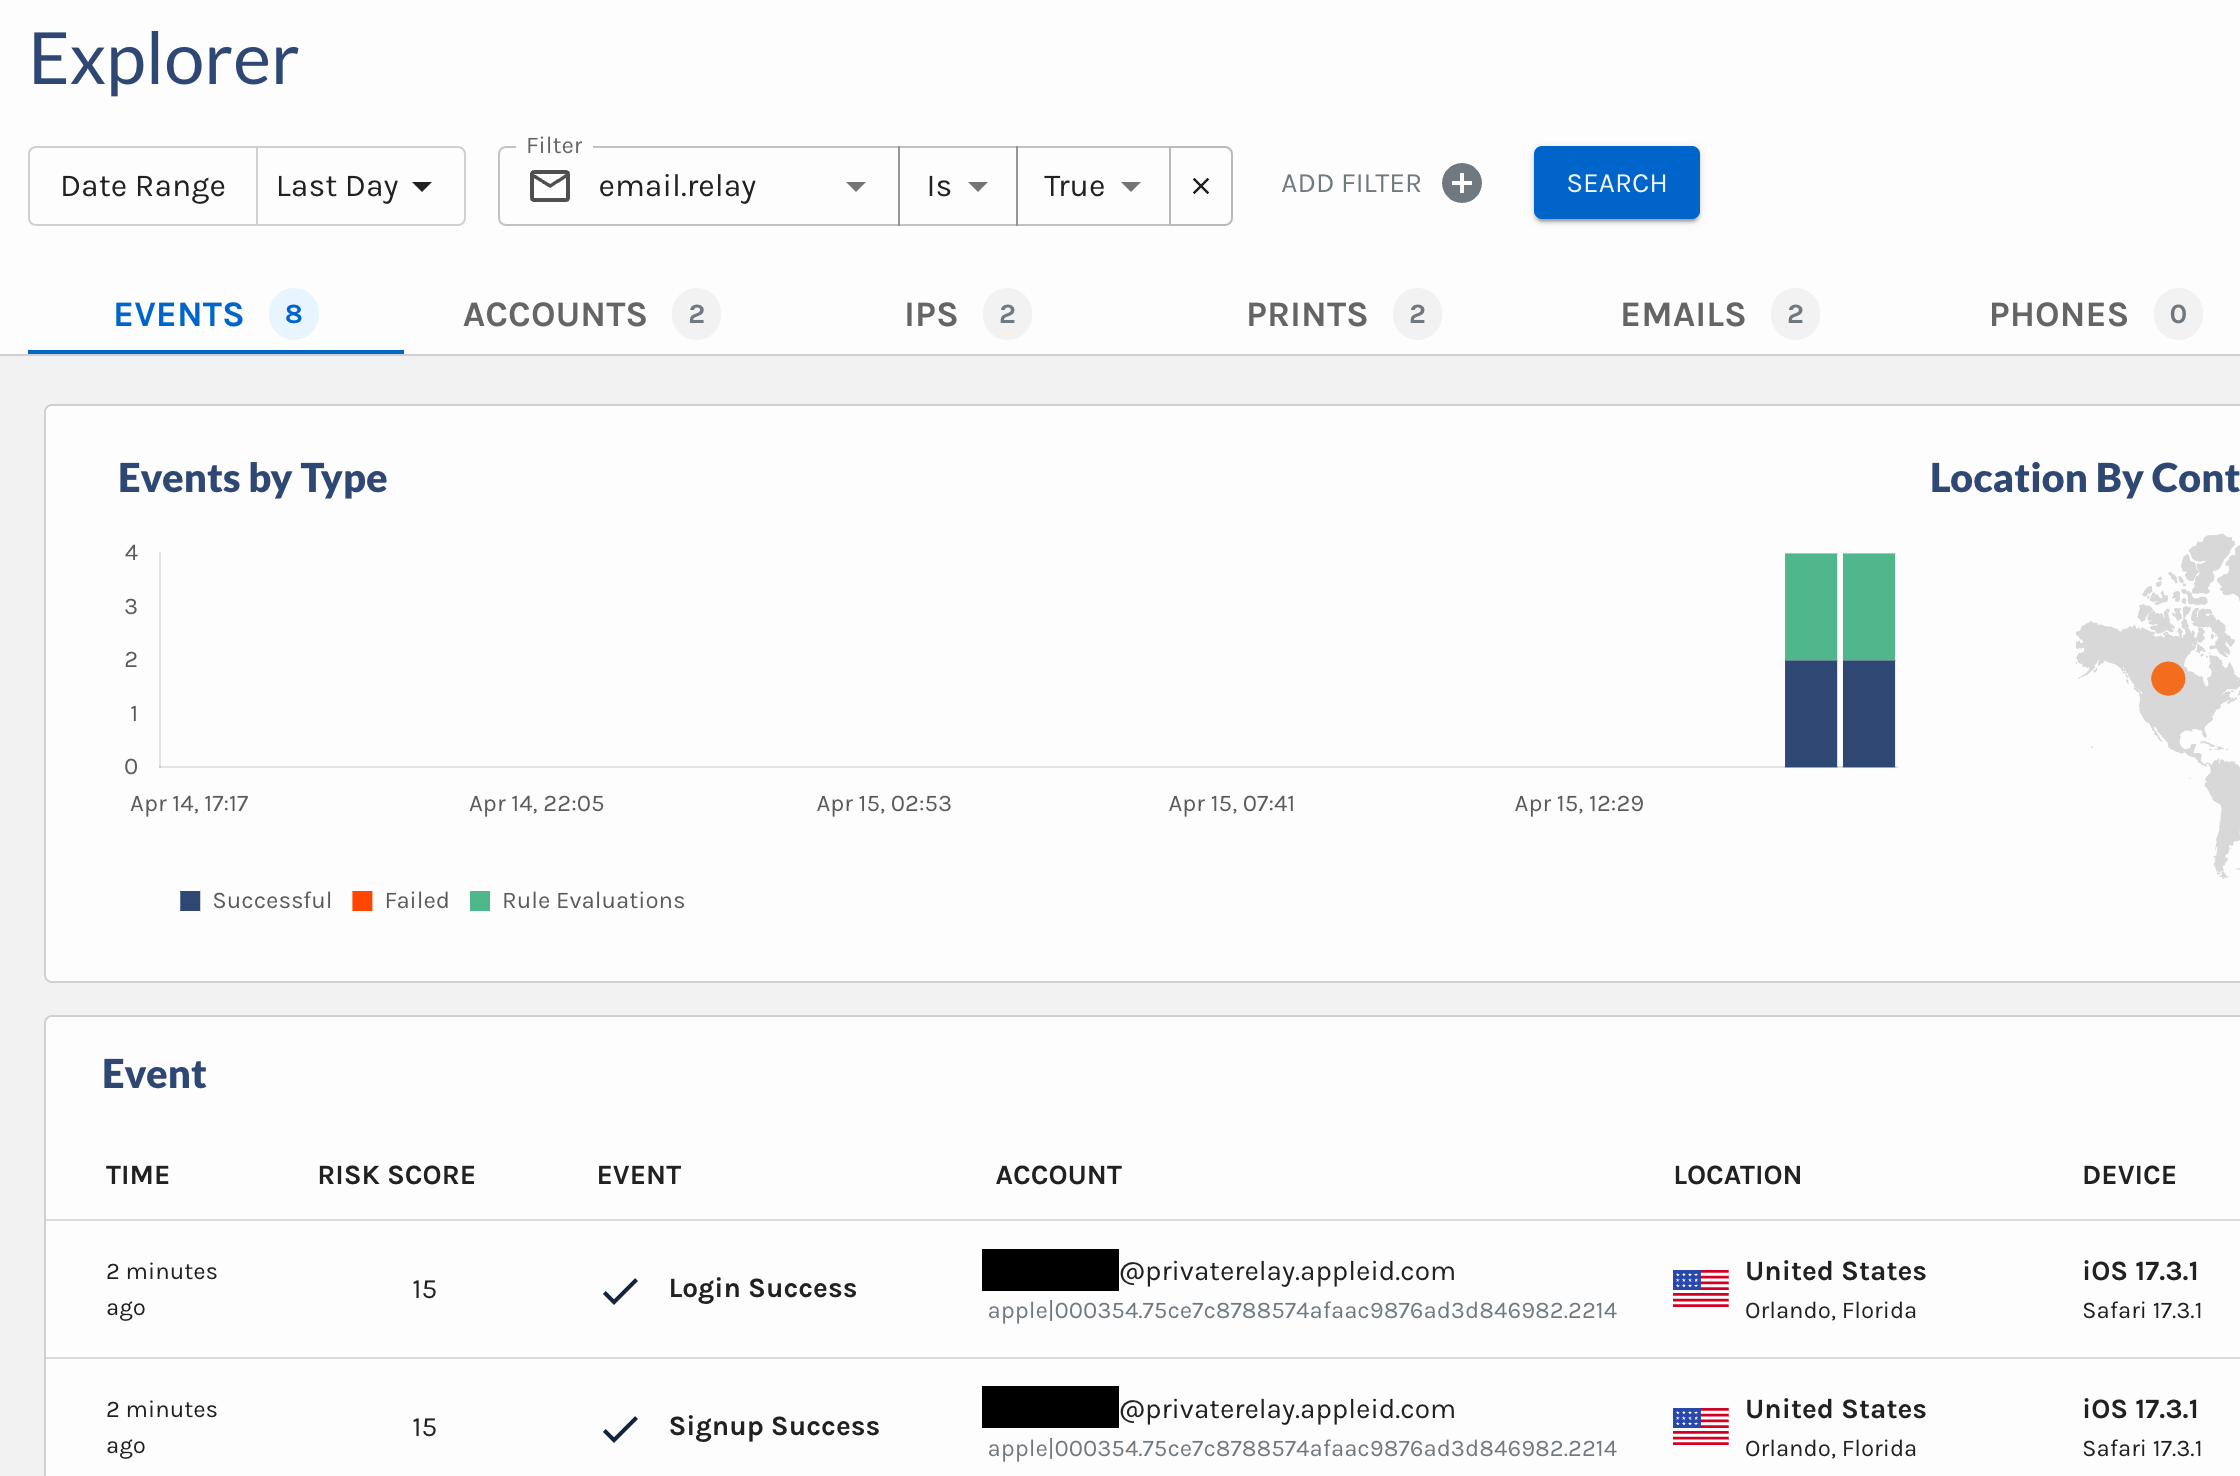Screen dimensions: 2240x1476
Task: Click Orlando, Florida in Signup Success row
Action: (1831, 1449)
